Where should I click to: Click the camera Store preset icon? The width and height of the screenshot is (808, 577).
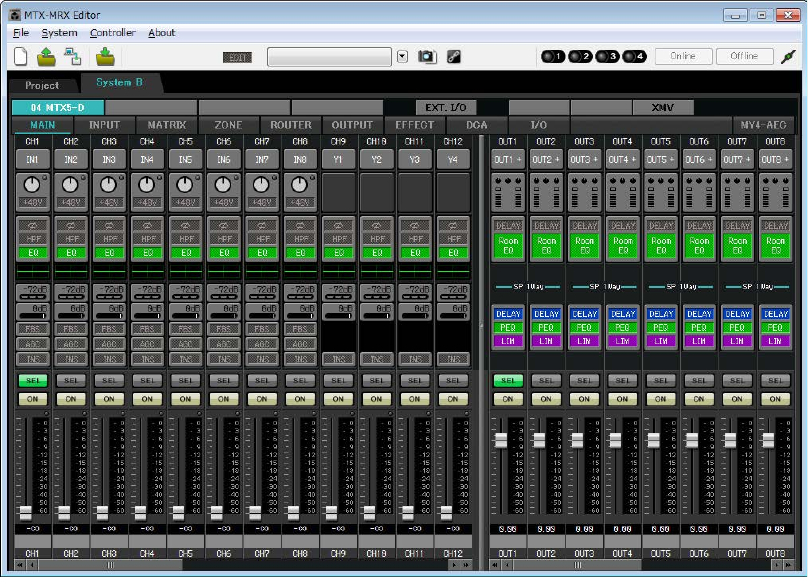pyautogui.click(x=427, y=57)
